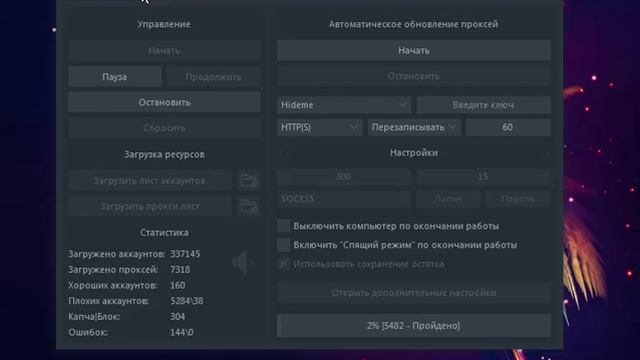
Task: Enable "Спящий режим" after work checkbox
Action: pos(284,245)
